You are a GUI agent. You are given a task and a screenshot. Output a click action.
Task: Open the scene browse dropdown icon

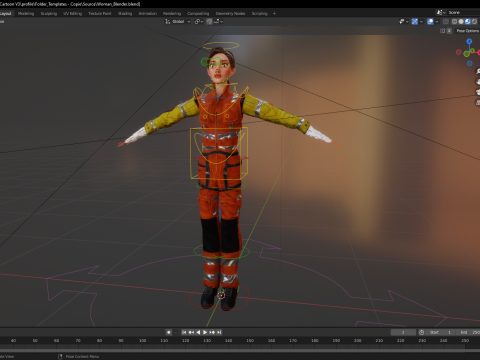[441, 12]
